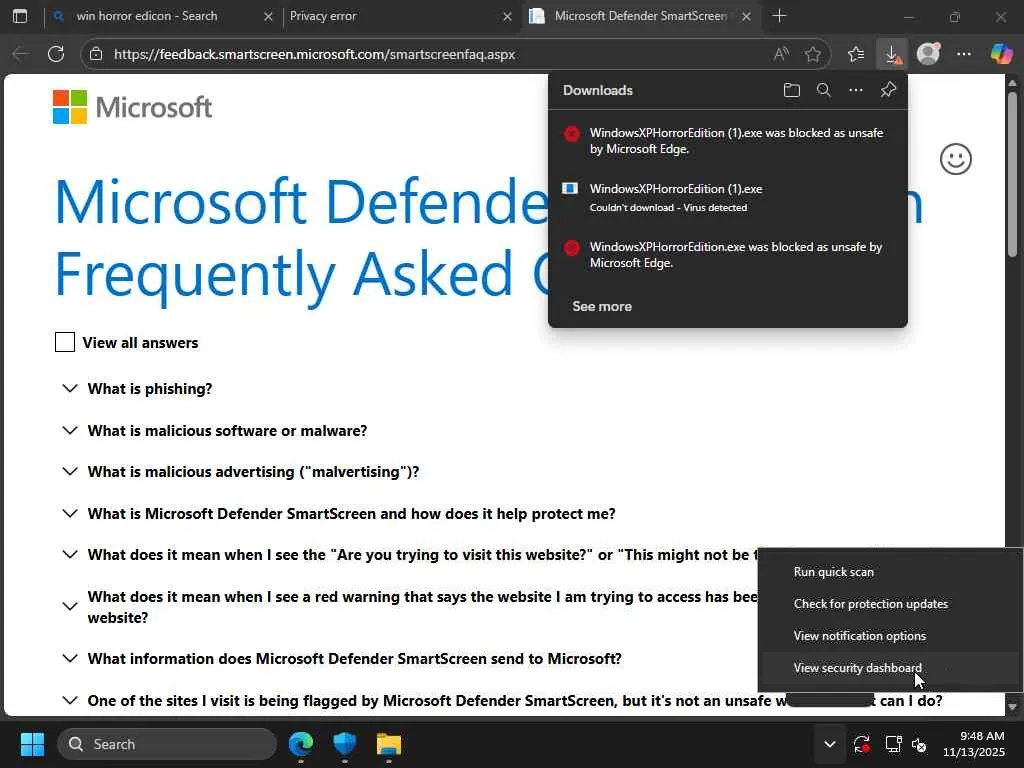Image resolution: width=1024 pixels, height=768 pixels.
Task: Launch Copilot from the toolbar
Action: 1000,54
